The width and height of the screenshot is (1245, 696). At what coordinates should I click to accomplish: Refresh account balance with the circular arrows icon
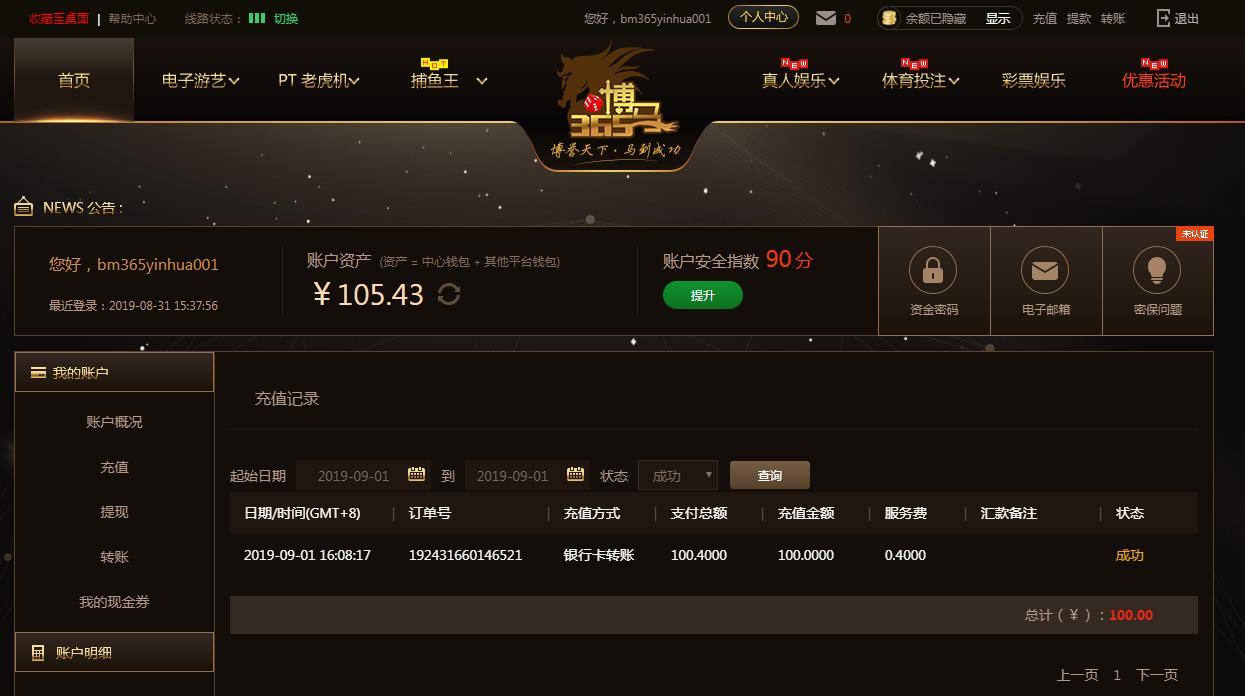tap(449, 294)
